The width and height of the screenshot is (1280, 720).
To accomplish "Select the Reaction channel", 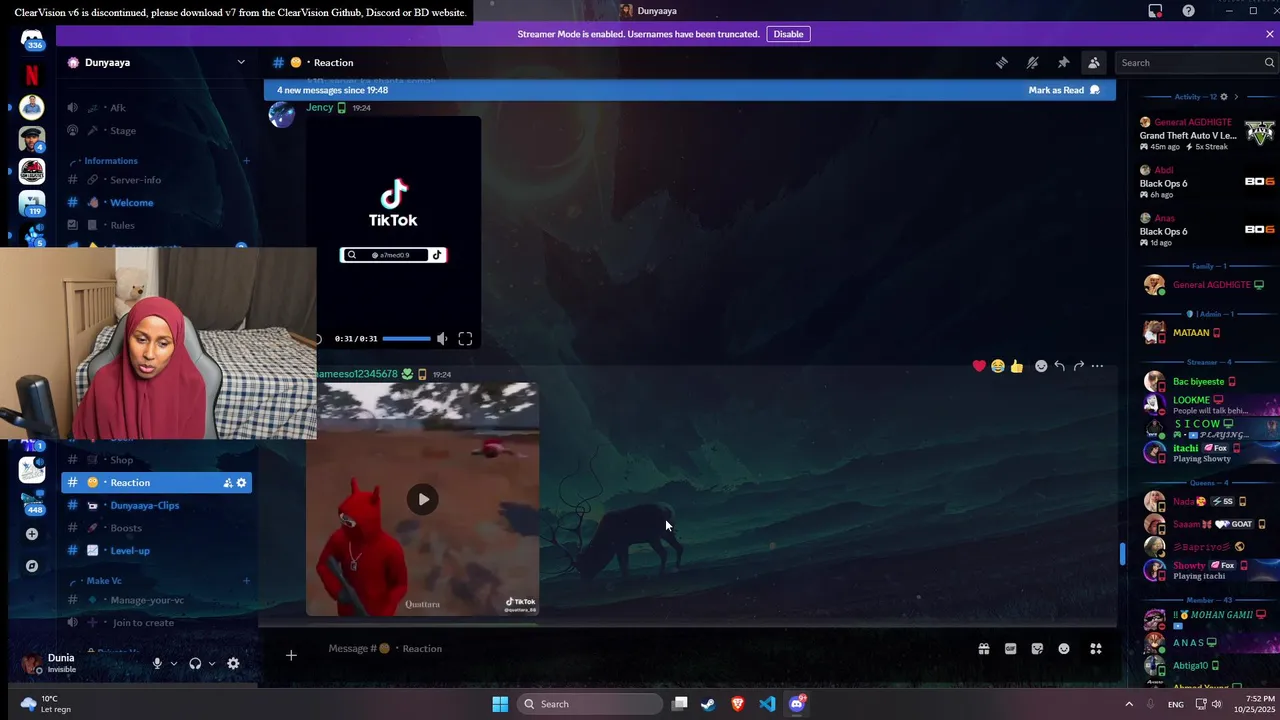I will click(x=157, y=483).
